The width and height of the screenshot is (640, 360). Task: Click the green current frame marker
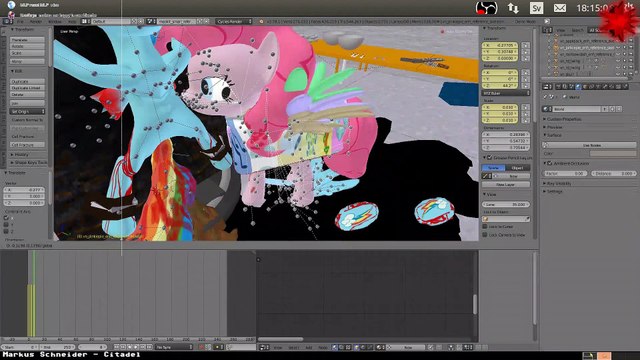point(33,293)
